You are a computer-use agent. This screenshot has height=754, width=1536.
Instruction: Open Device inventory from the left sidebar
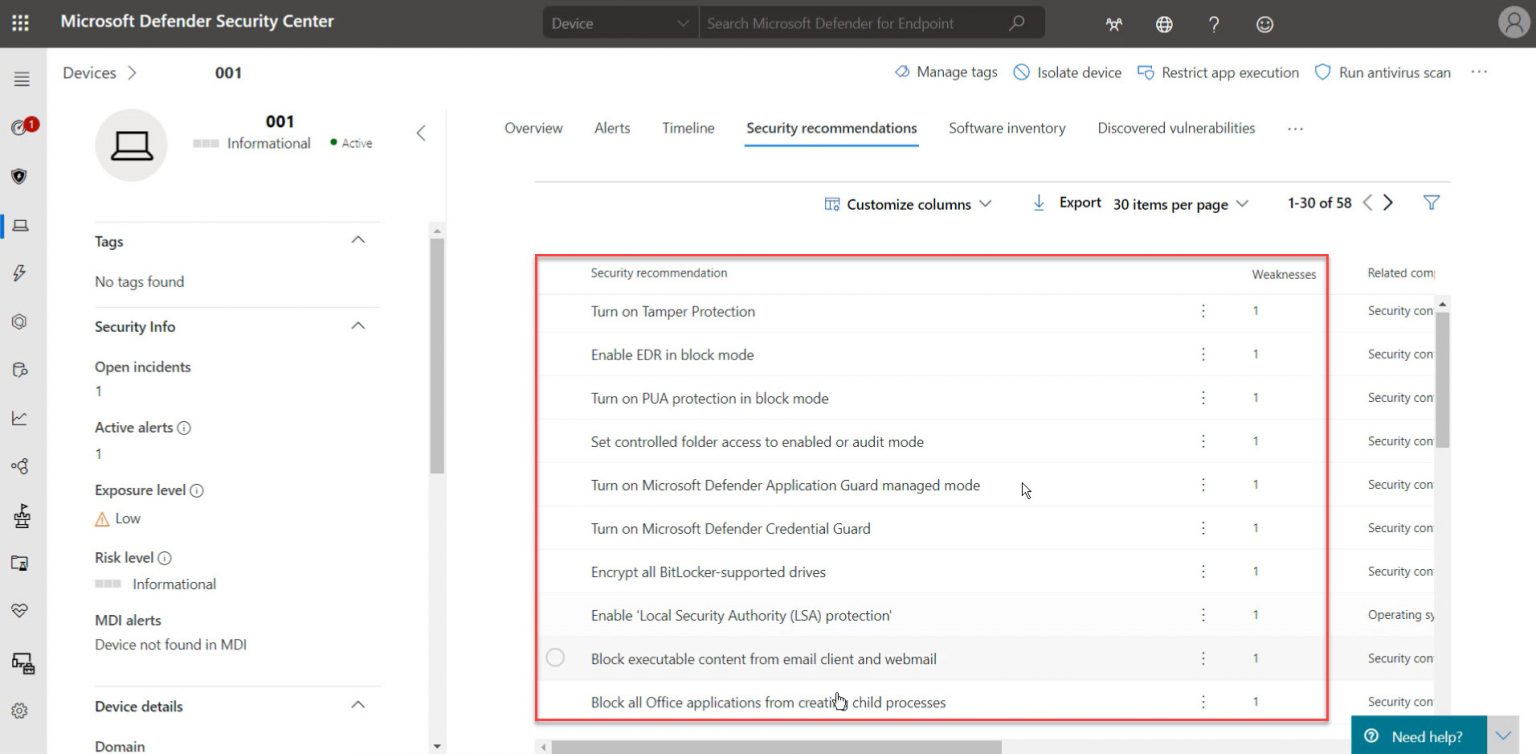point(22,225)
